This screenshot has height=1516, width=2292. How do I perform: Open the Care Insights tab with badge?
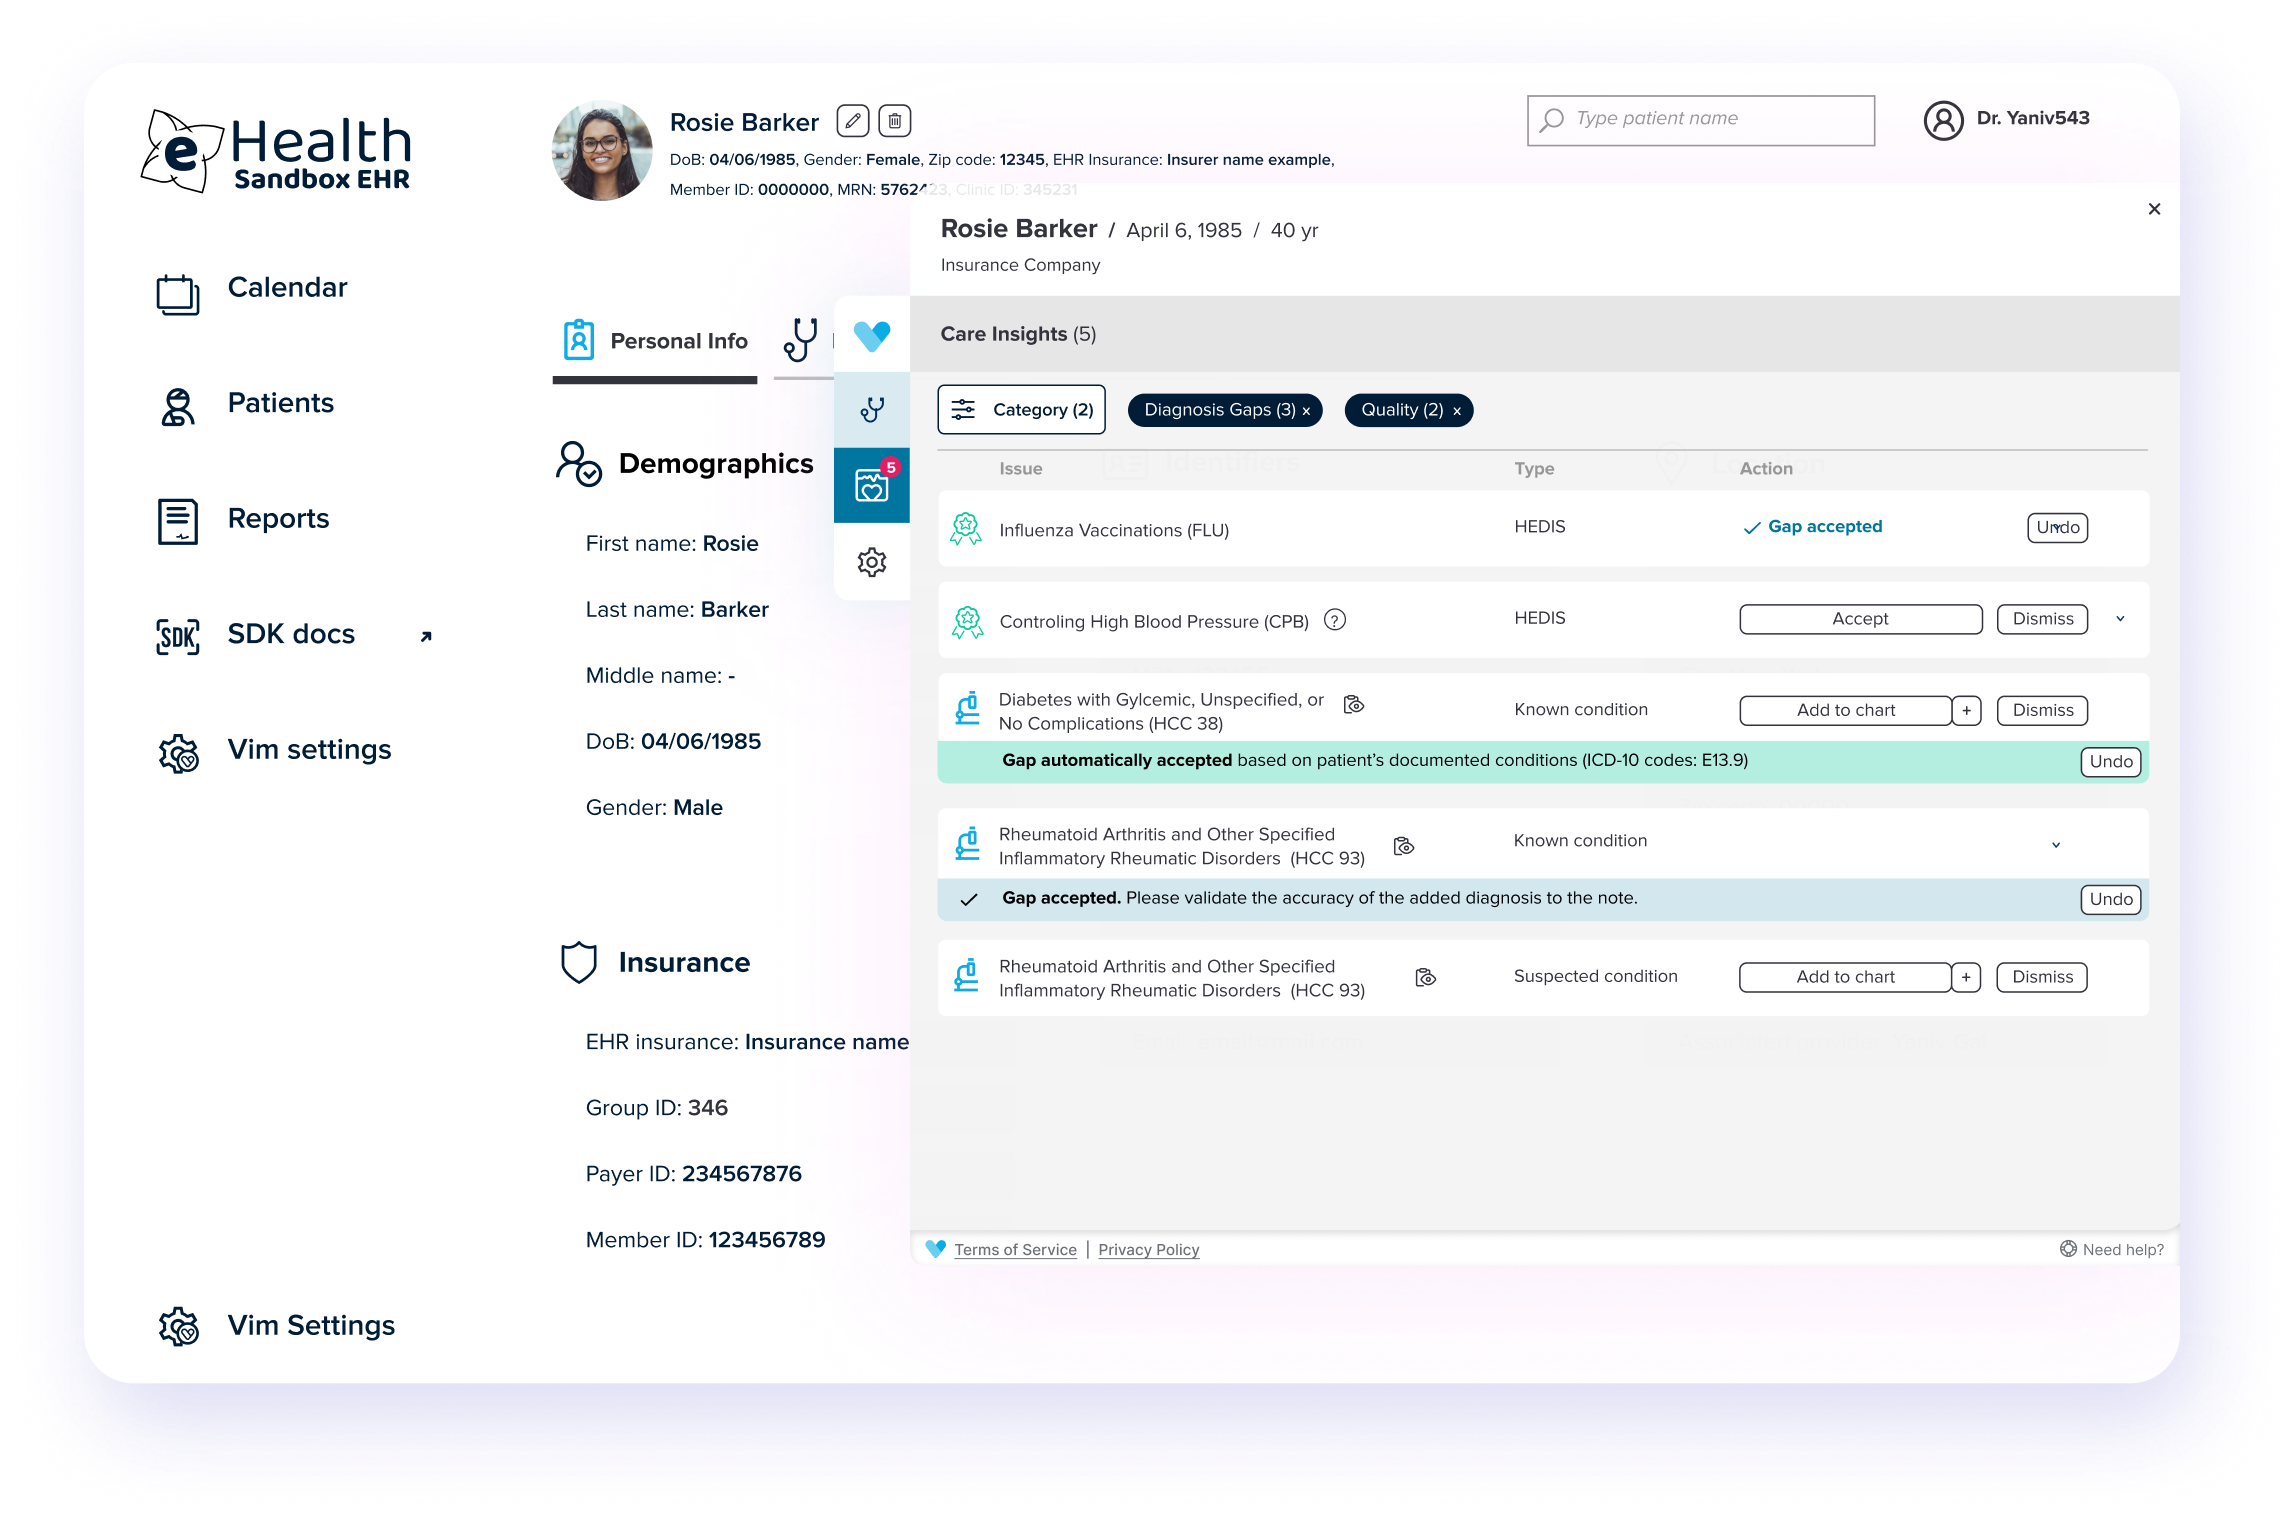click(871, 485)
